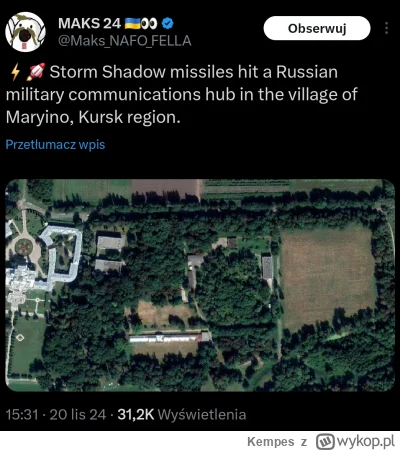Click the Storm Shadow missiles post text
This screenshot has height=451, width=400.
[x=182, y=95]
